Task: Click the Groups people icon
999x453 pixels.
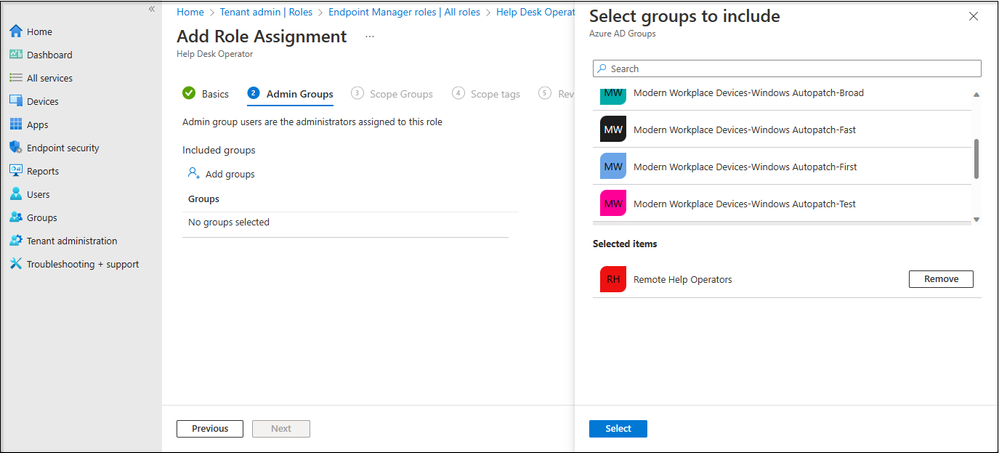Action: [16, 217]
